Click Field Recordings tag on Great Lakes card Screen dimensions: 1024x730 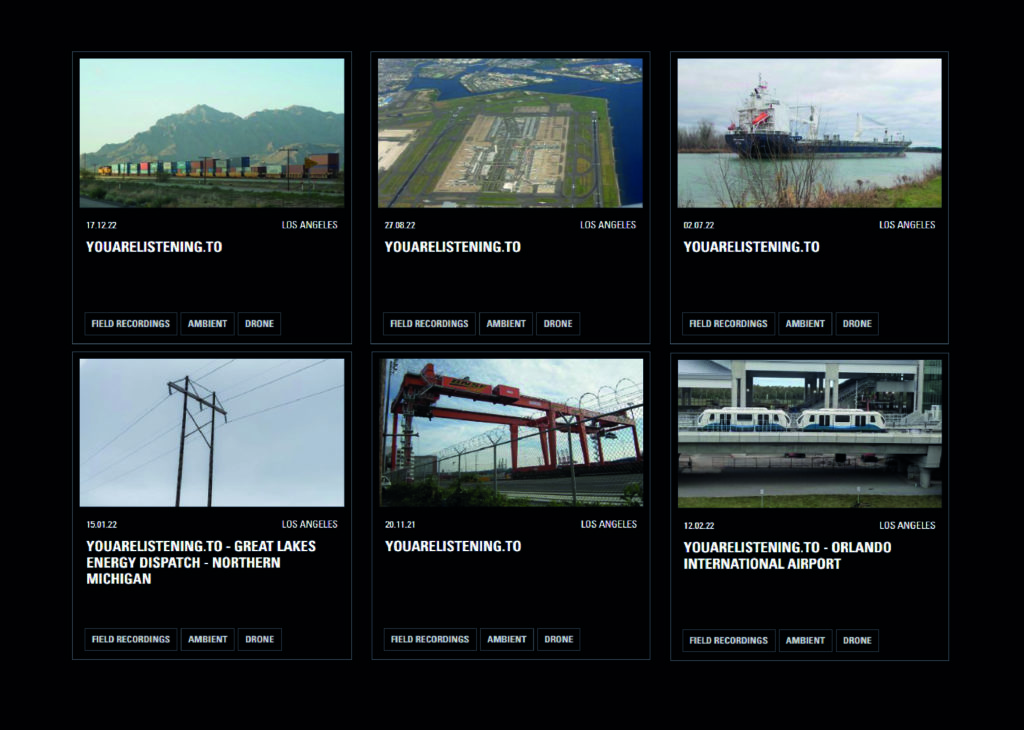pyautogui.click(x=131, y=639)
